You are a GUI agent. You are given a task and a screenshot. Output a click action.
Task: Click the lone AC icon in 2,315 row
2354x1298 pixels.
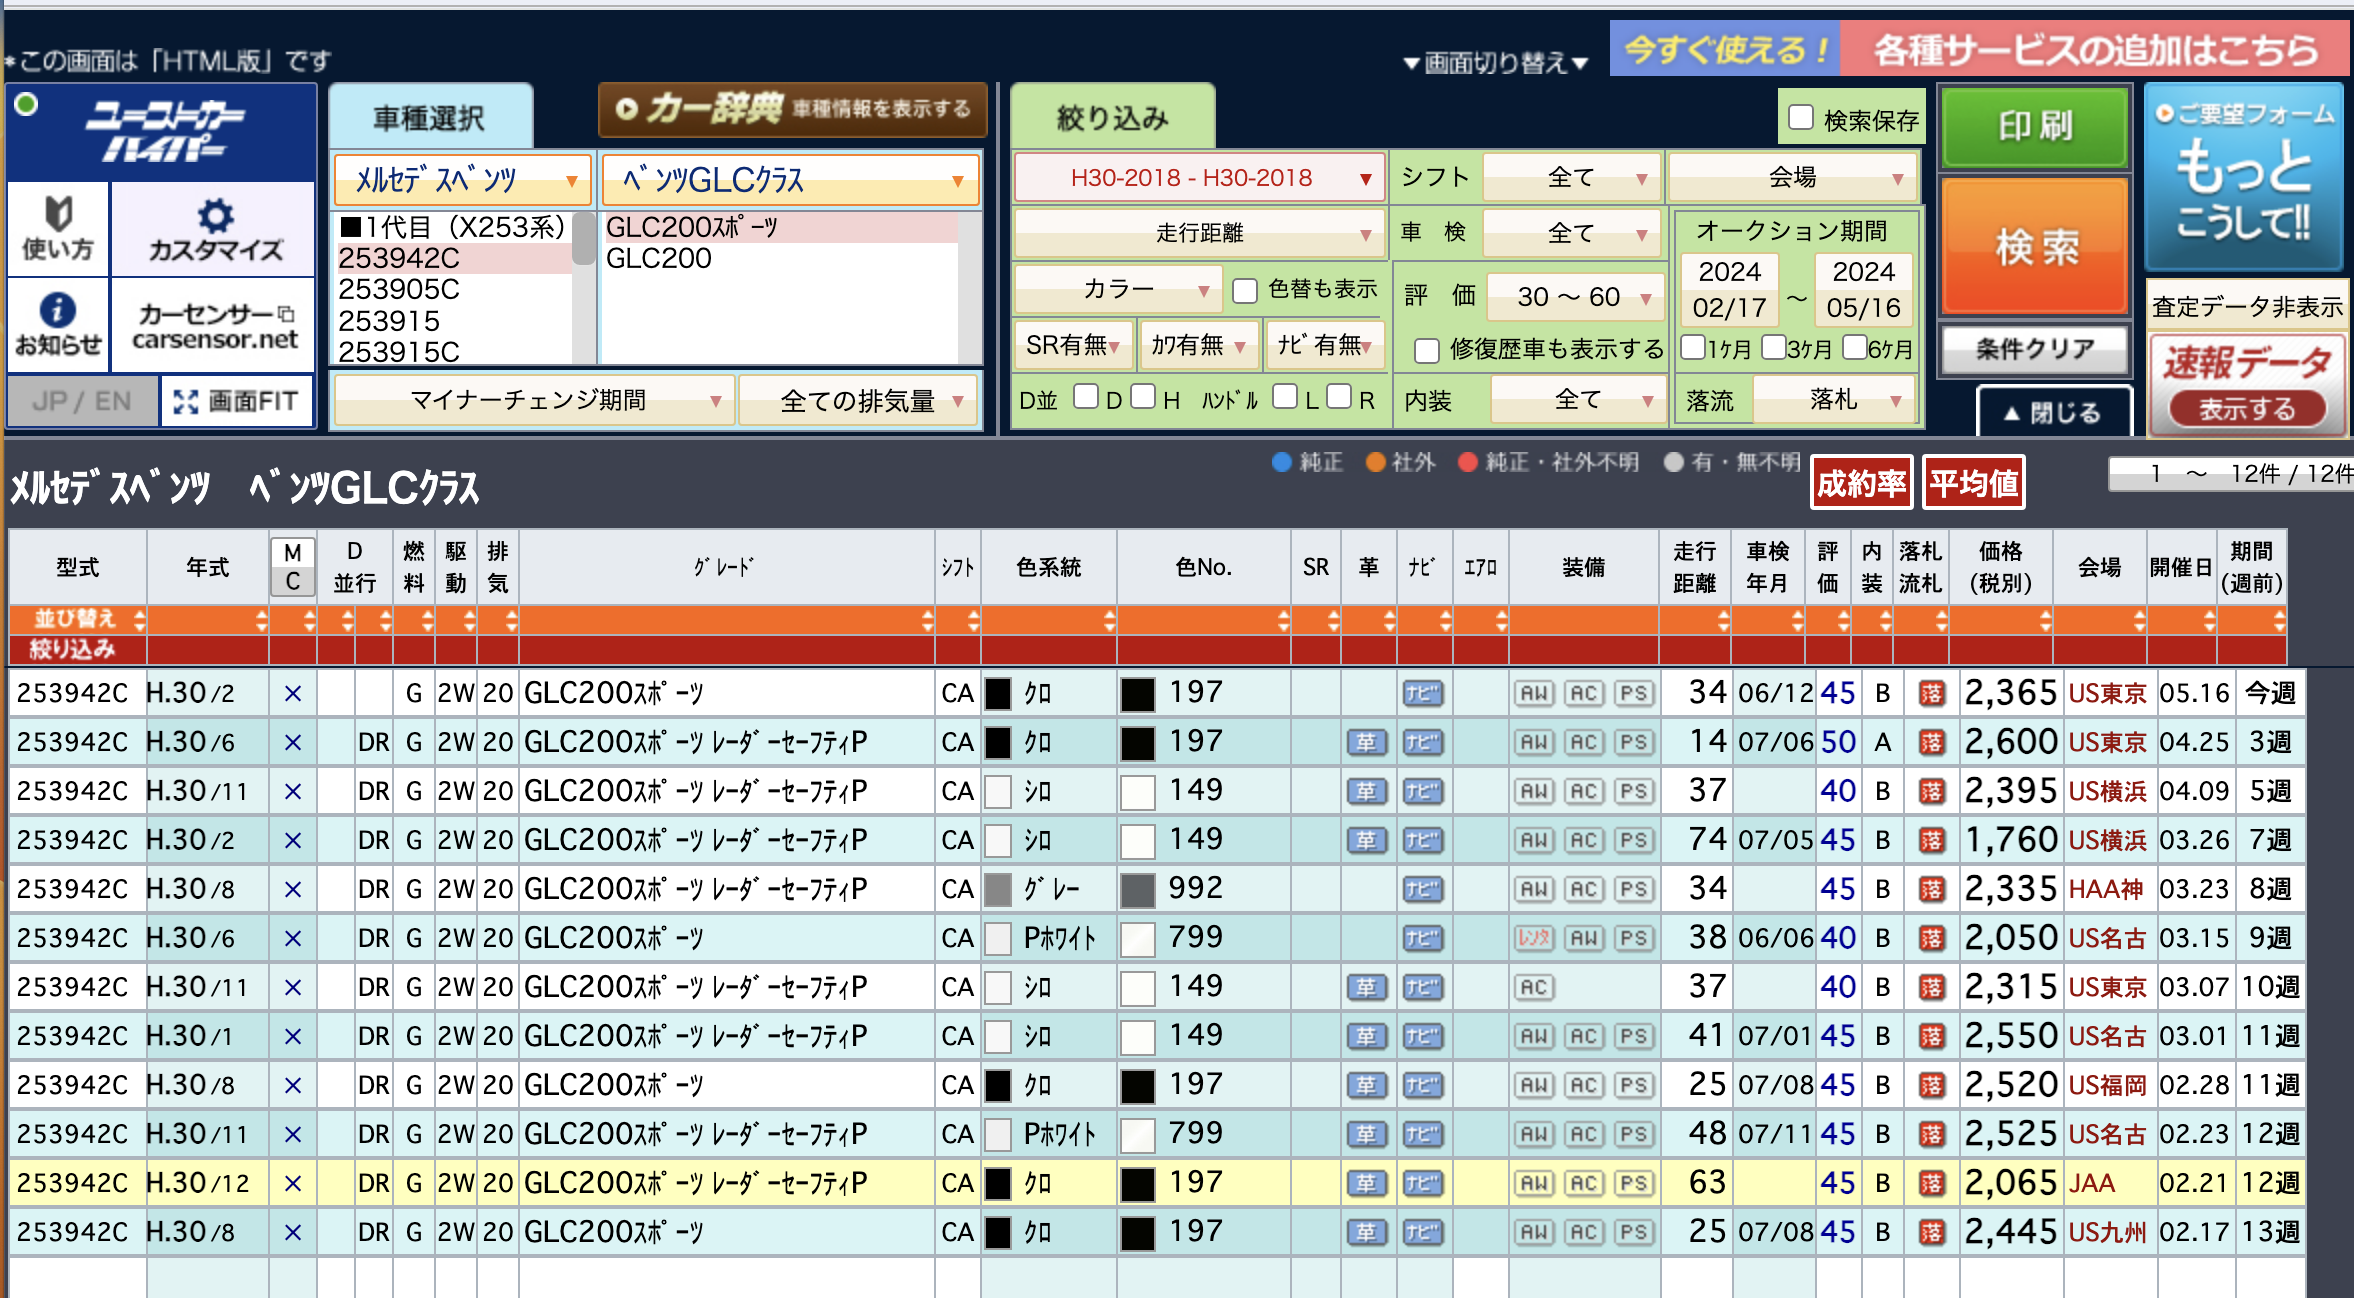[x=1534, y=987]
